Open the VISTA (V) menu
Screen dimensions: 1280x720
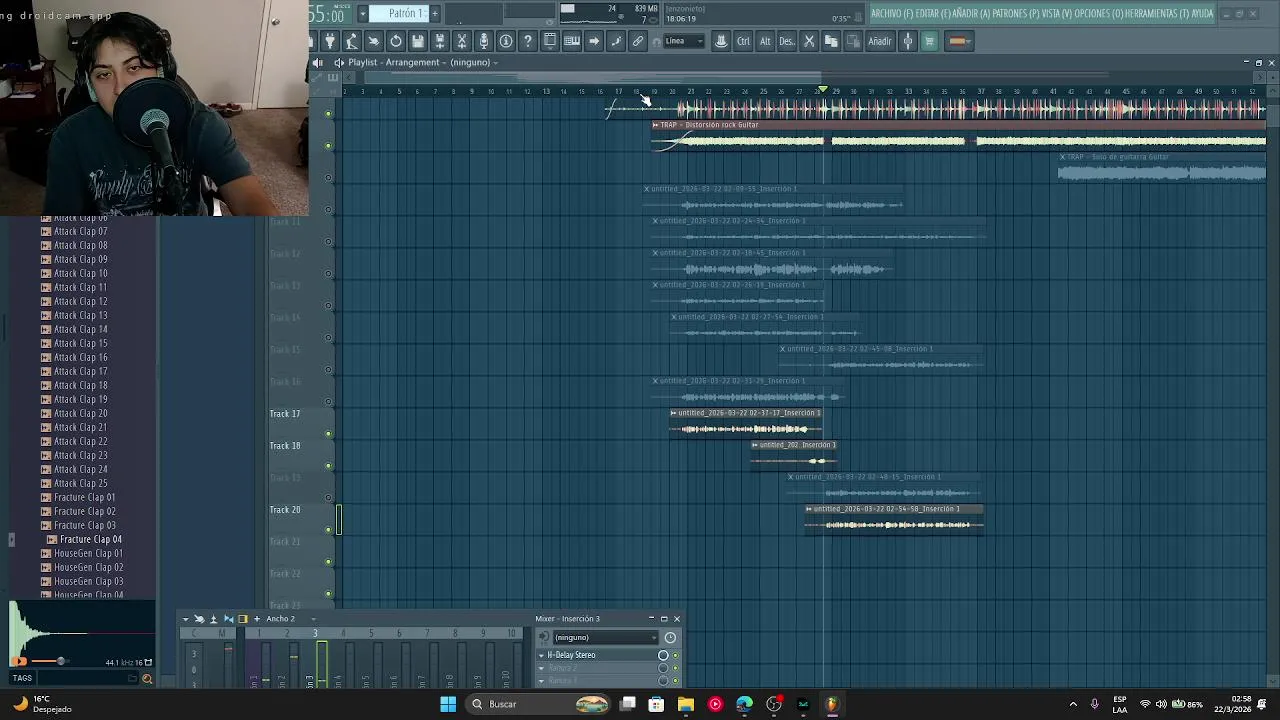1058,13
